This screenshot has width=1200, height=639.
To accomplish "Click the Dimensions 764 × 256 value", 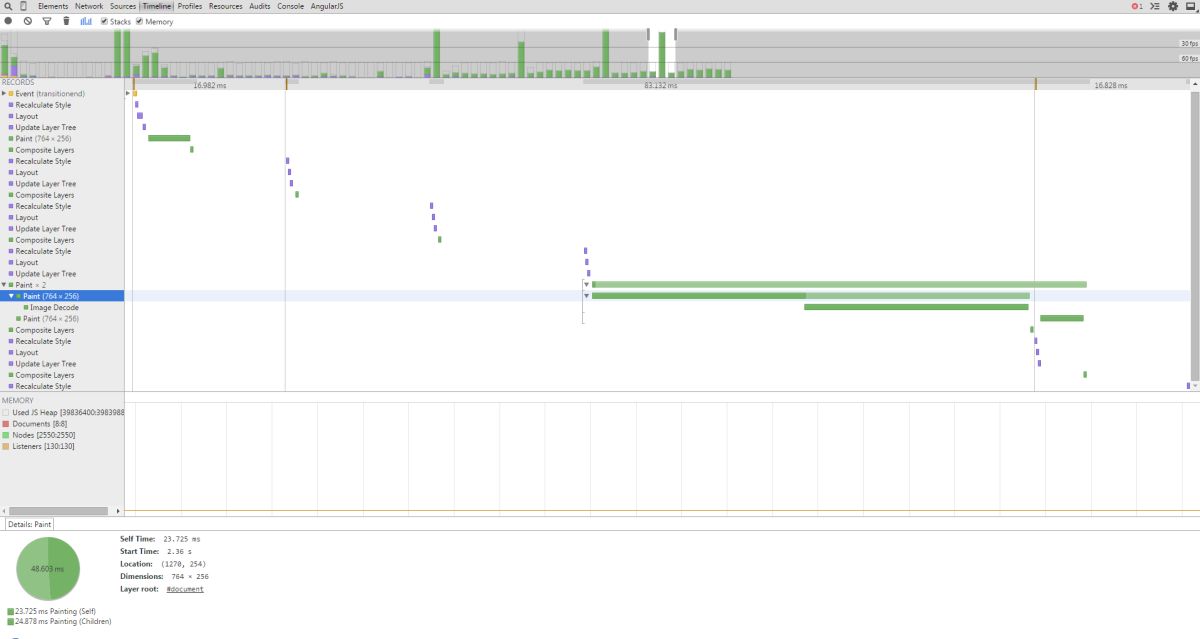I will 190,576.
